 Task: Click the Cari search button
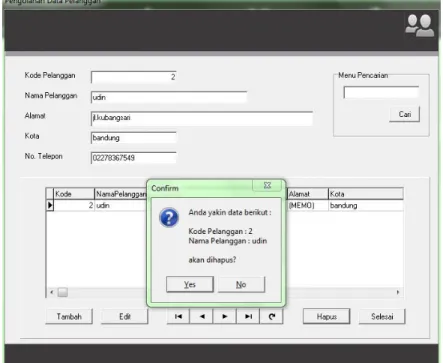click(405, 114)
